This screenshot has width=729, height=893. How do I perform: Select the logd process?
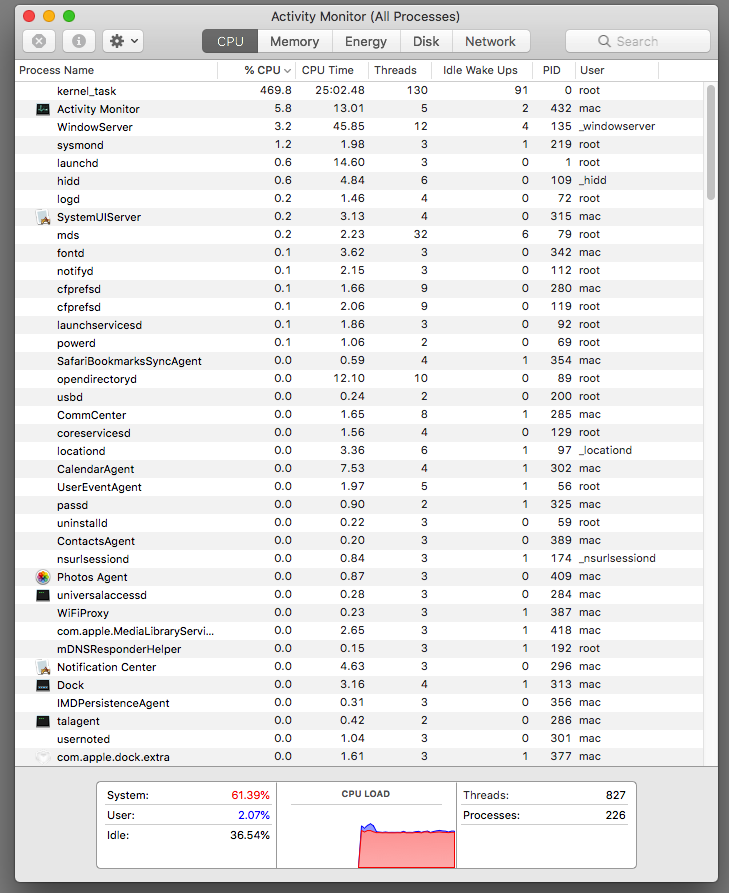tap(359, 199)
